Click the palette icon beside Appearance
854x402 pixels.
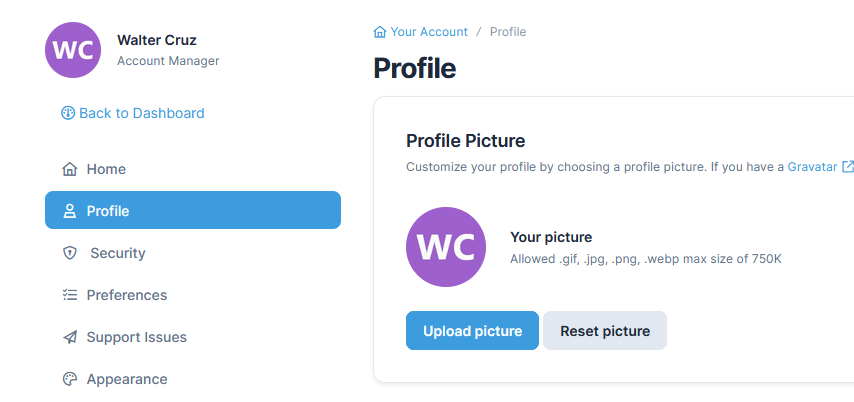click(x=70, y=379)
